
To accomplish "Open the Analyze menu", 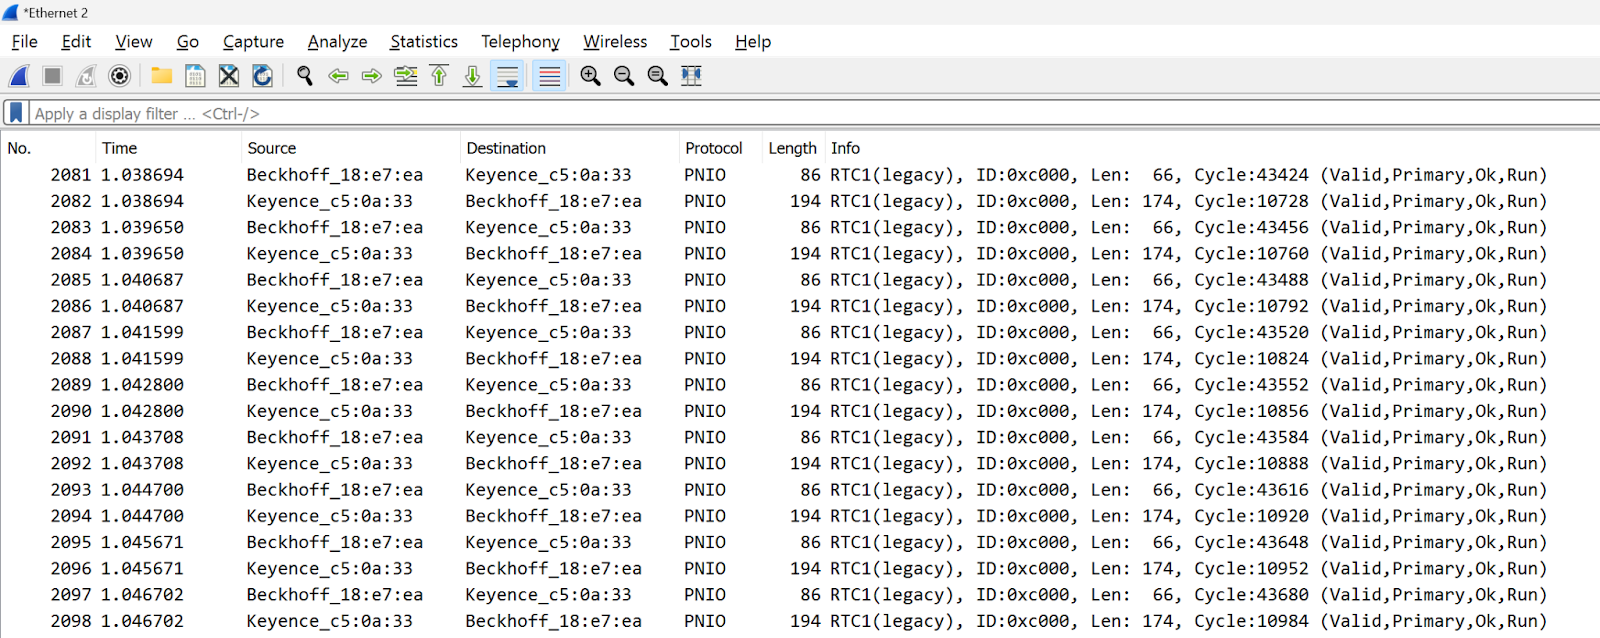I will 337,42.
